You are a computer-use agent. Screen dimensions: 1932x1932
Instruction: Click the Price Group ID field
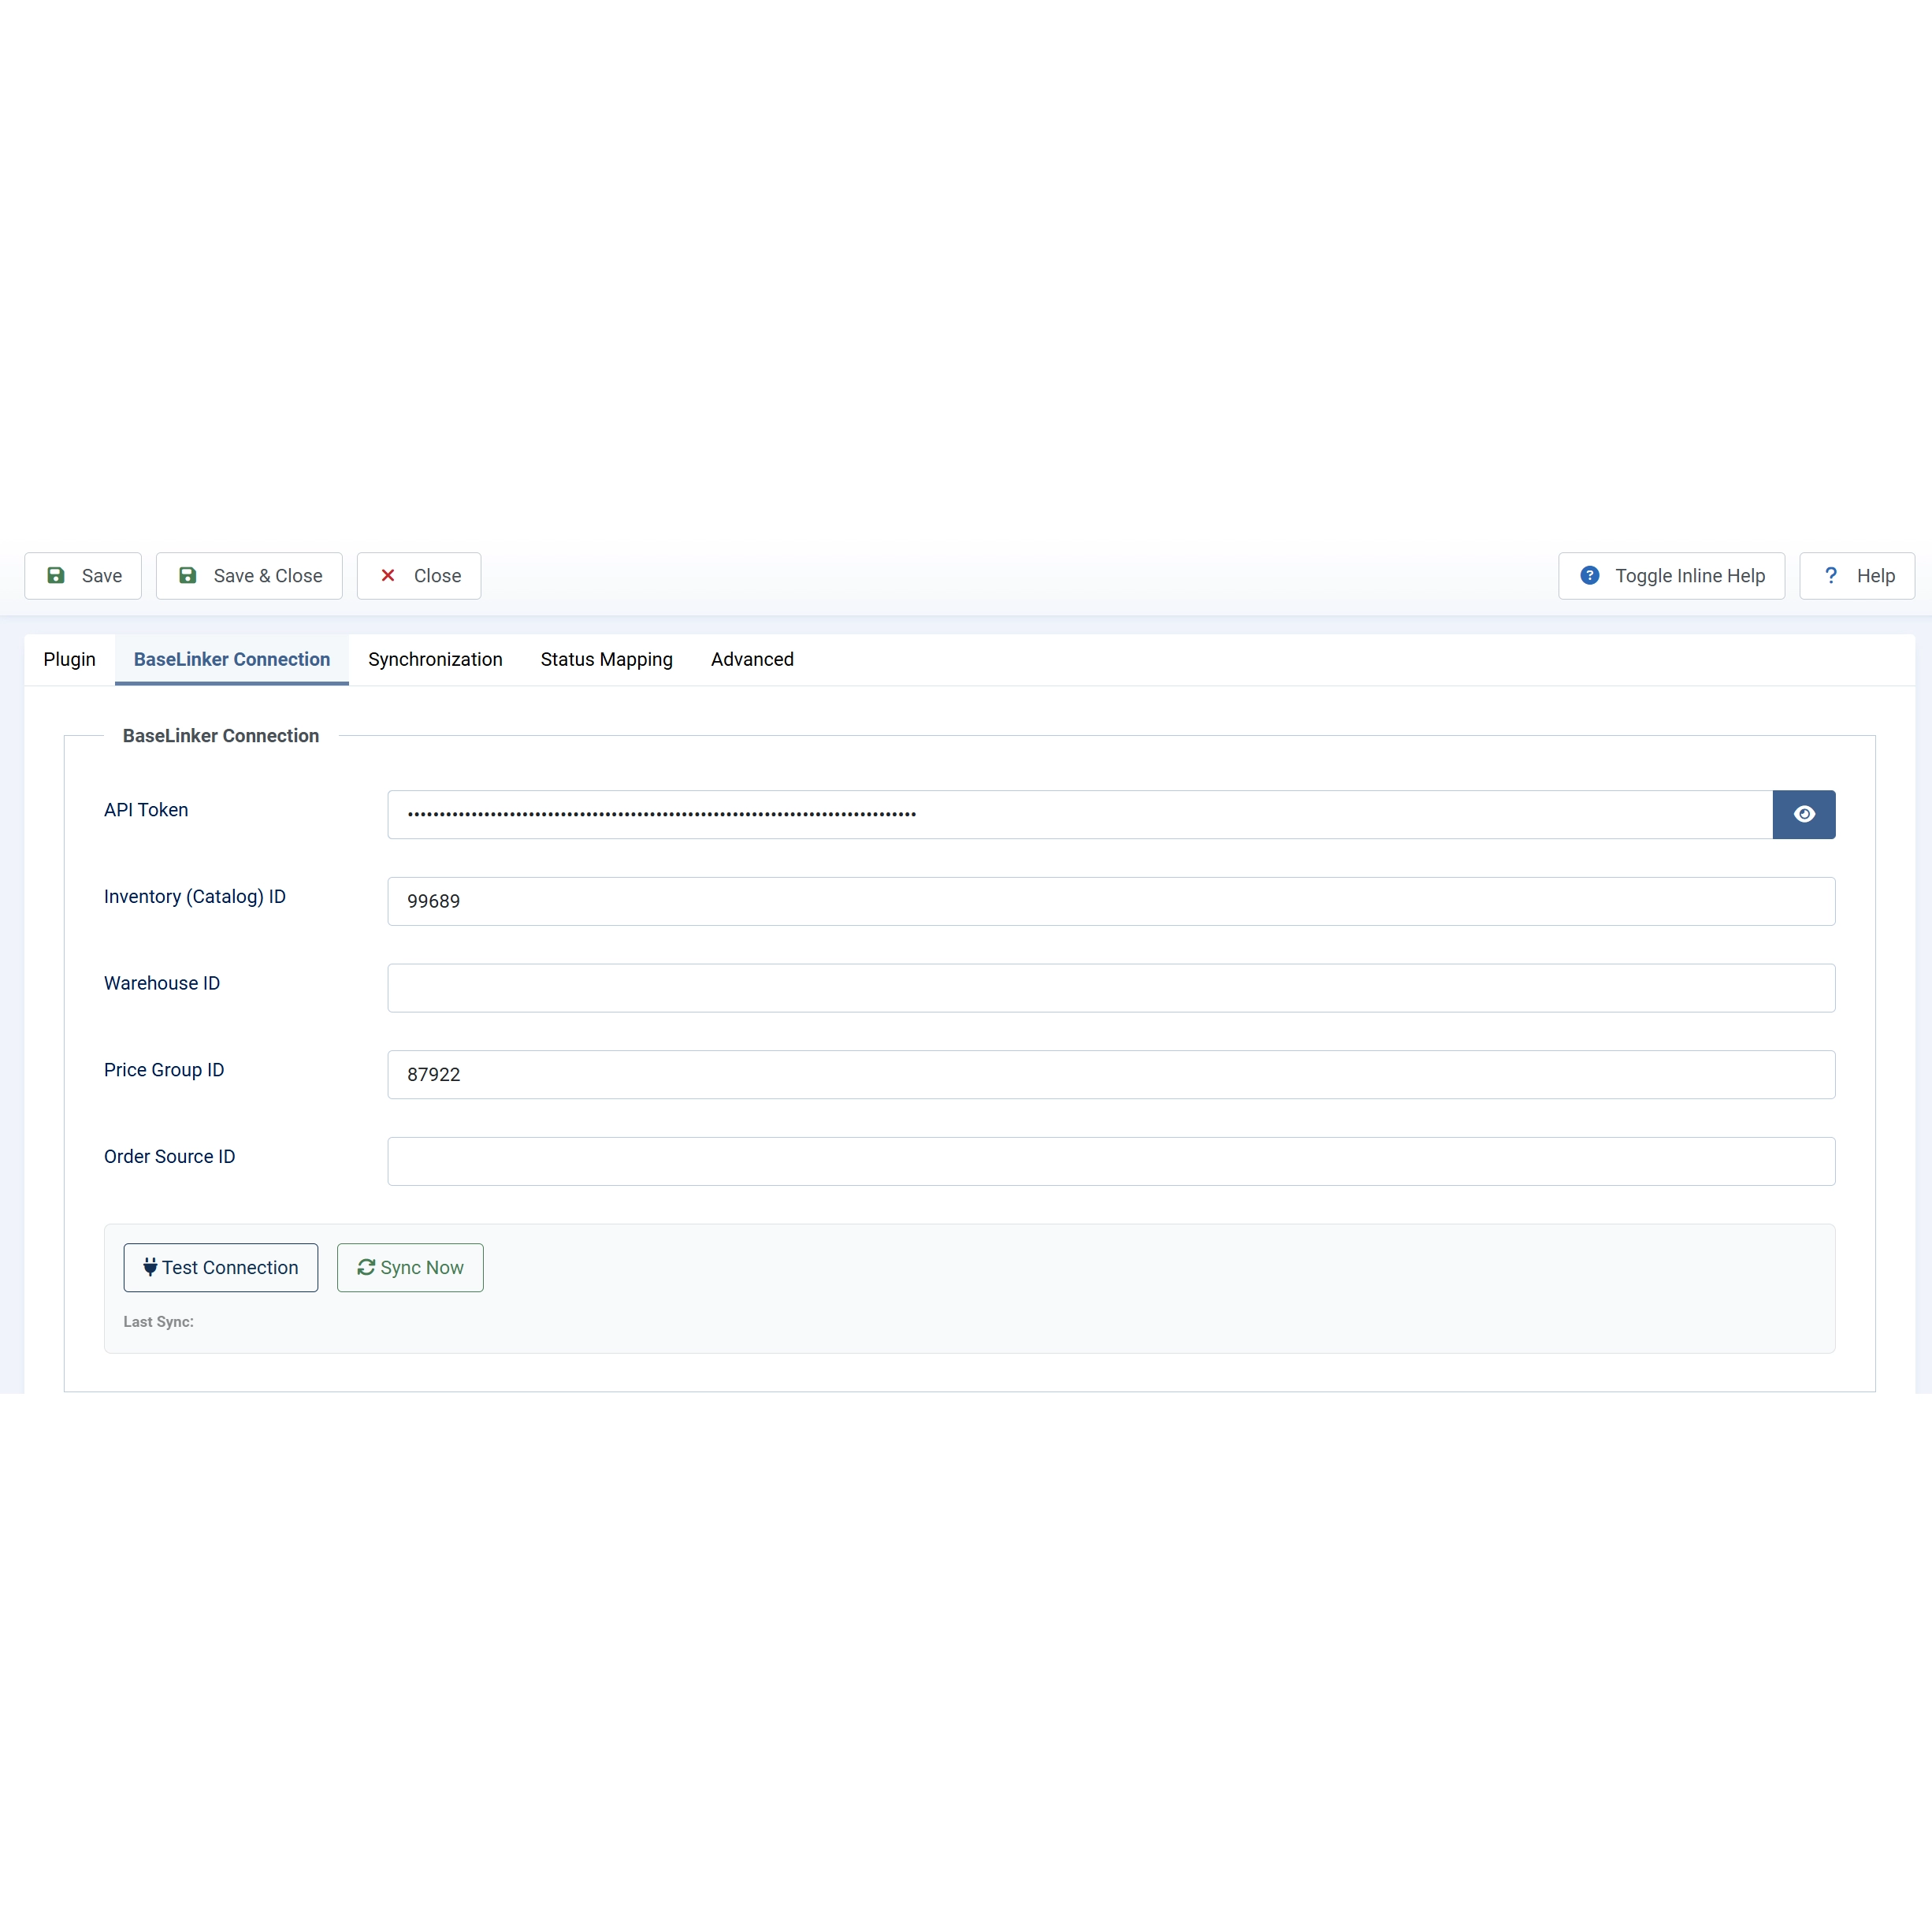point(1111,1074)
